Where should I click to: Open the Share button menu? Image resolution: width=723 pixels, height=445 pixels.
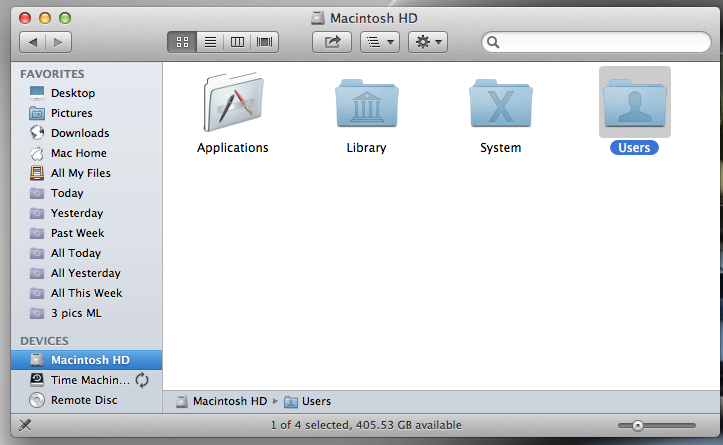pyautogui.click(x=332, y=42)
